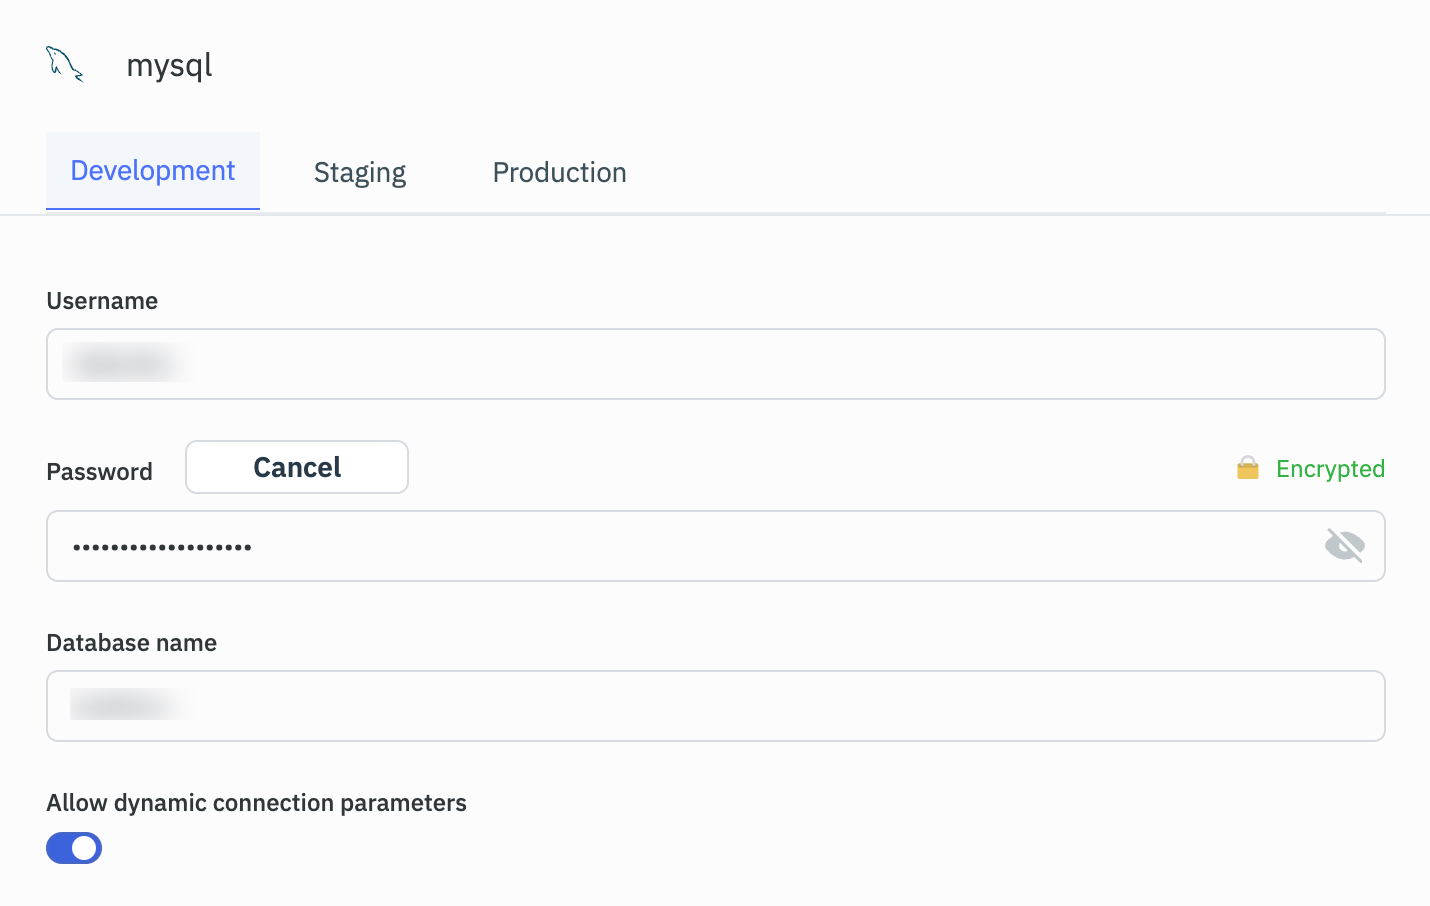Click the Allow dynamic connection parameters label

pyautogui.click(x=256, y=803)
